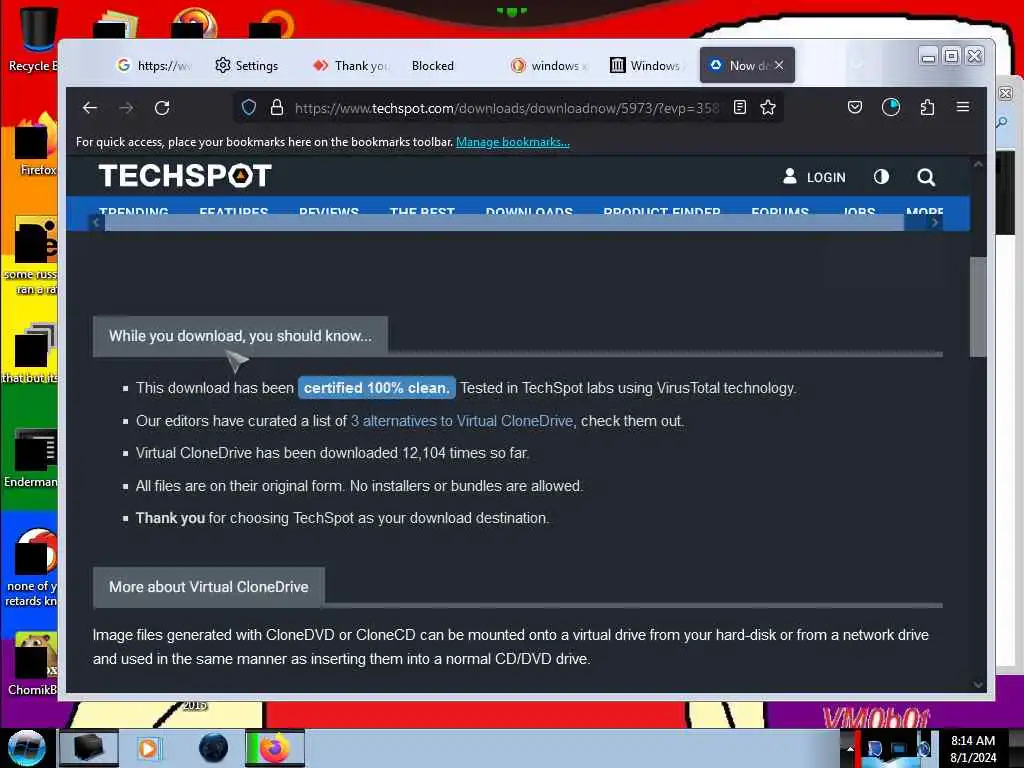Open Pocket save icon in toolbar
Viewport: 1024px width, 768px height.
(x=854, y=107)
